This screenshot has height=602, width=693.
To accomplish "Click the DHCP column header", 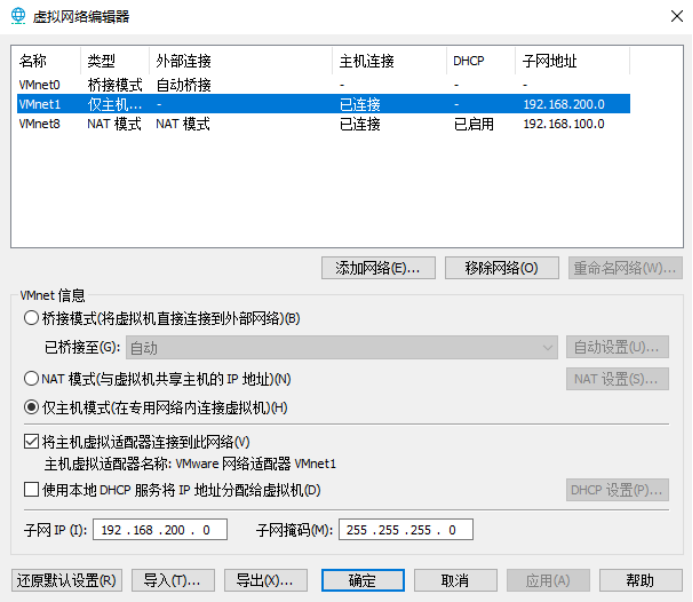I will [481, 61].
